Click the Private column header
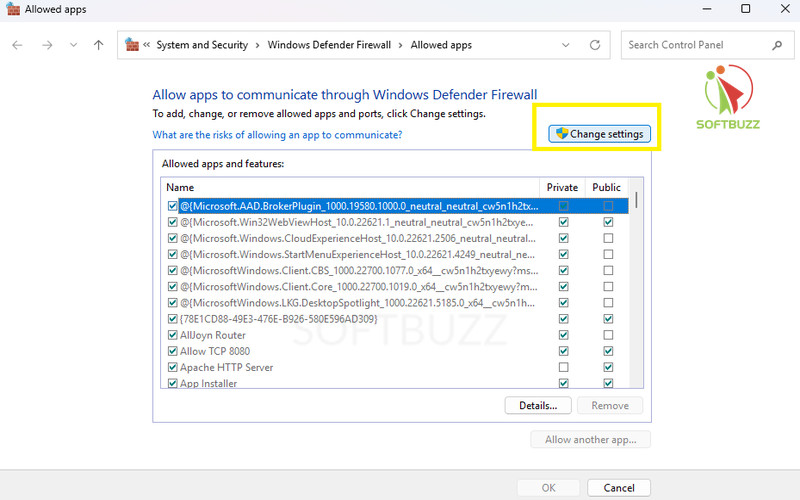The height and width of the screenshot is (500, 800). [562, 187]
